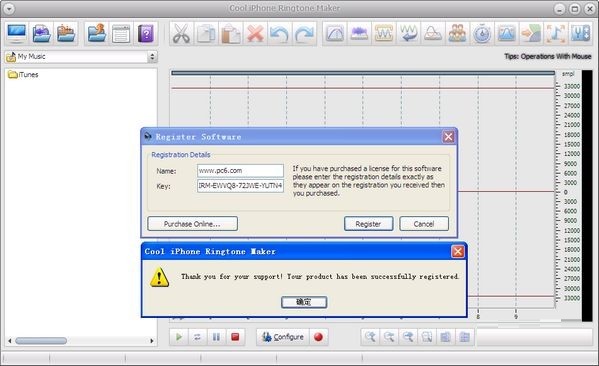This screenshot has width=599, height=366.
Task: Click the red X Delete icon
Action: [x=255, y=34]
